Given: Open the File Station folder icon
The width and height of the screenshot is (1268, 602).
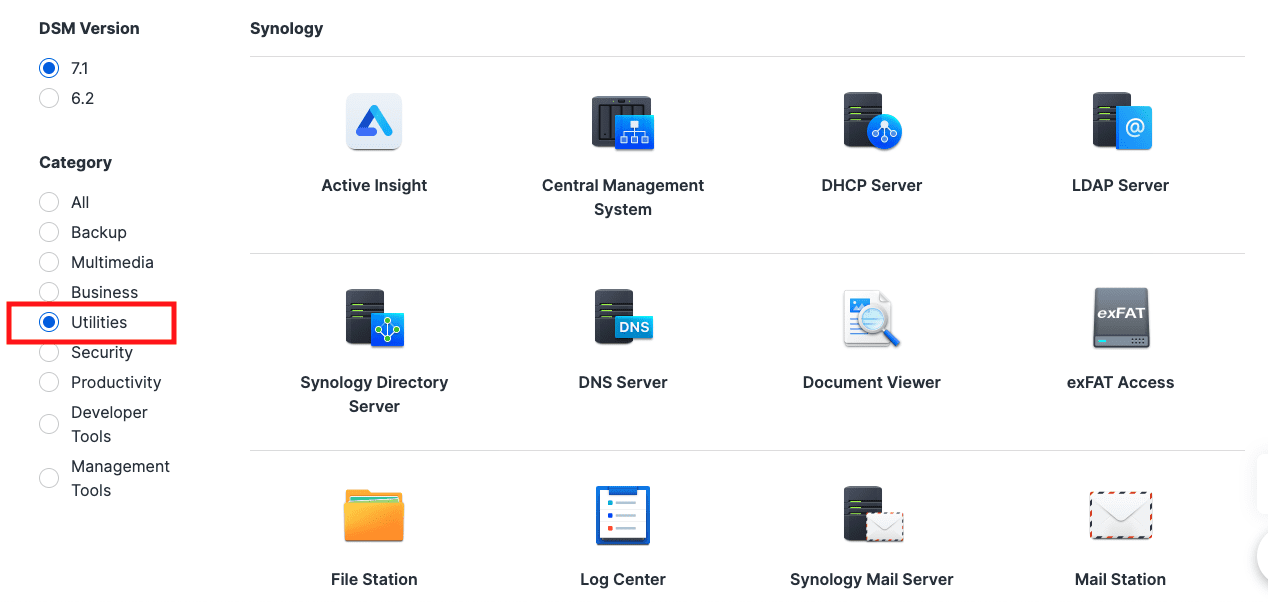Looking at the screenshot, I should (374, 515).
